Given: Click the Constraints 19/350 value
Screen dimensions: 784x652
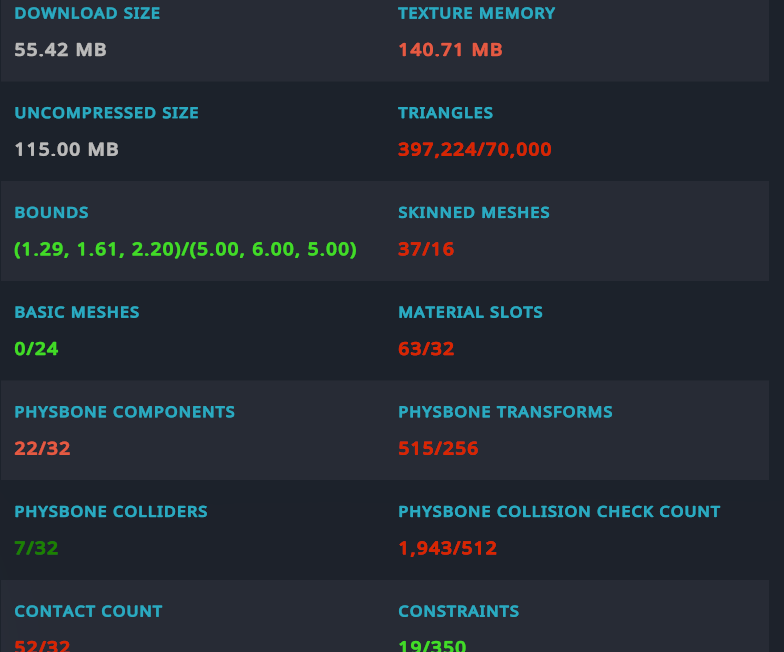Looking at the screenshot, I should pos(432,646).
